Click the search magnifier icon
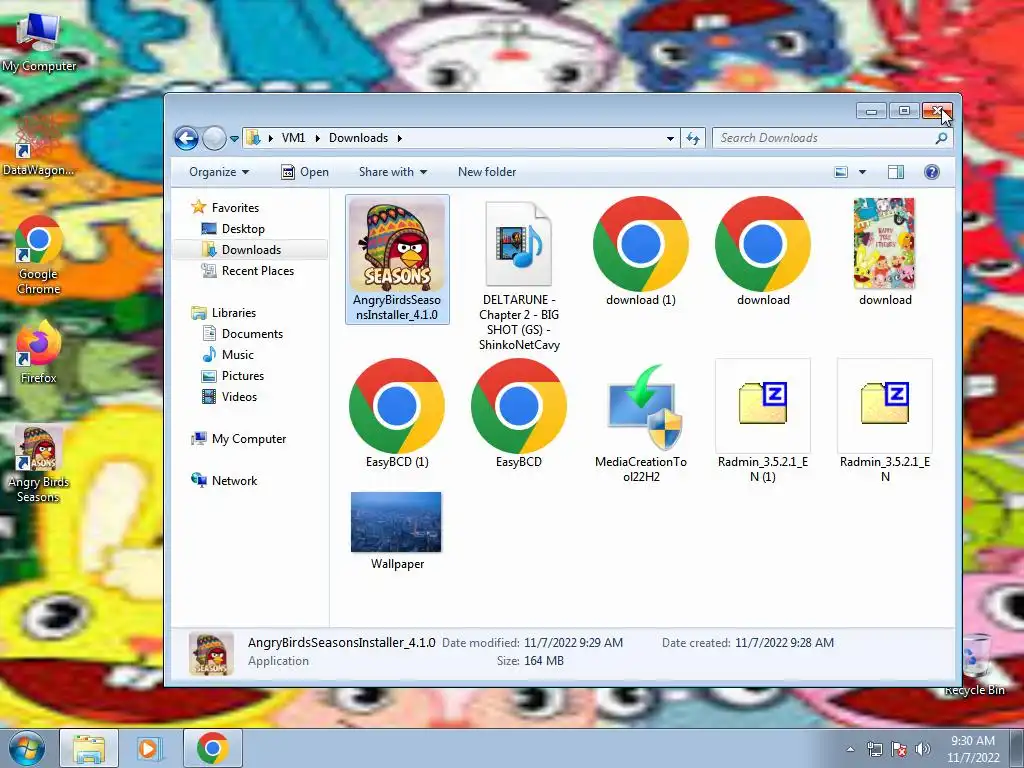 click(941, 138)
